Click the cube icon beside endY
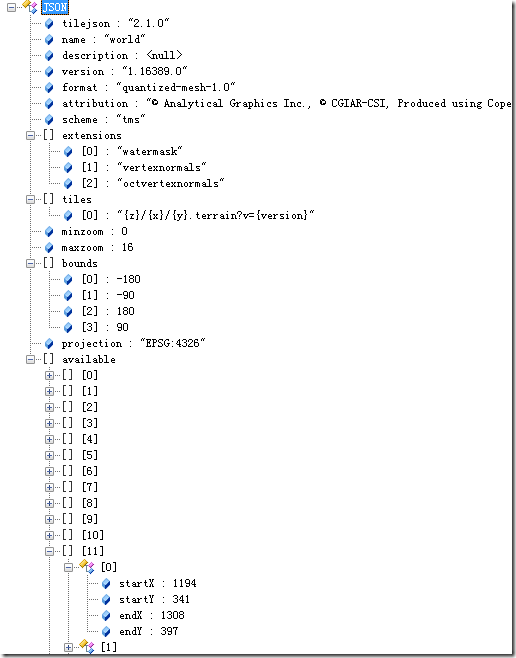Viewport: 516px width, 658px height. click(x=106, y=631)
